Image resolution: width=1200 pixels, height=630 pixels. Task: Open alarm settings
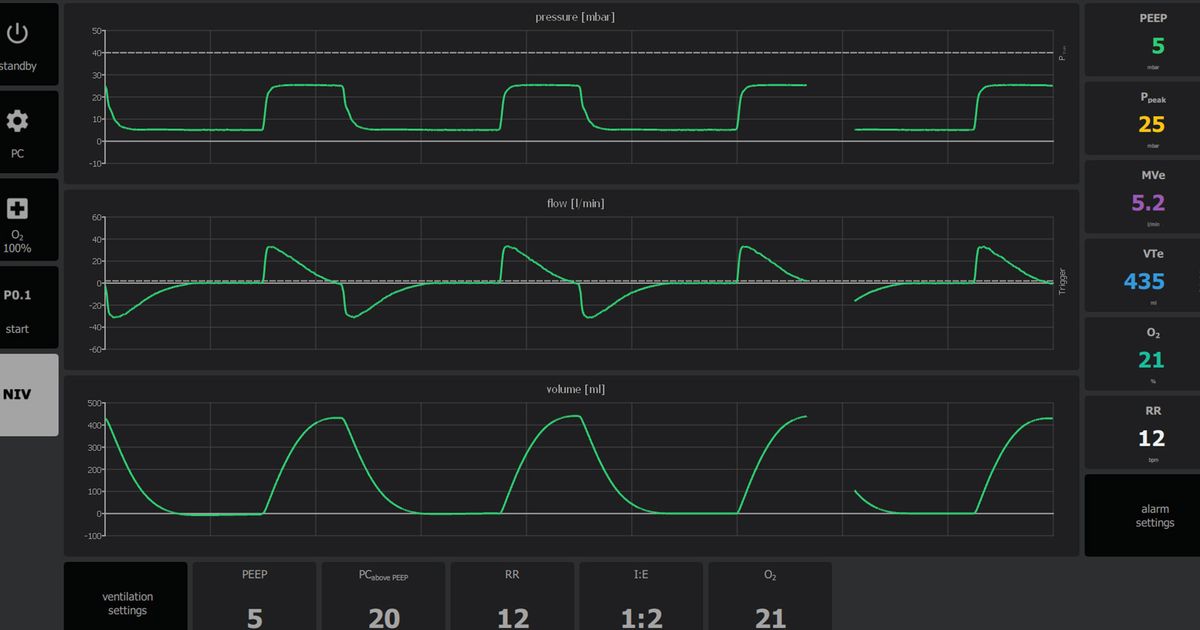point(1142,516)
